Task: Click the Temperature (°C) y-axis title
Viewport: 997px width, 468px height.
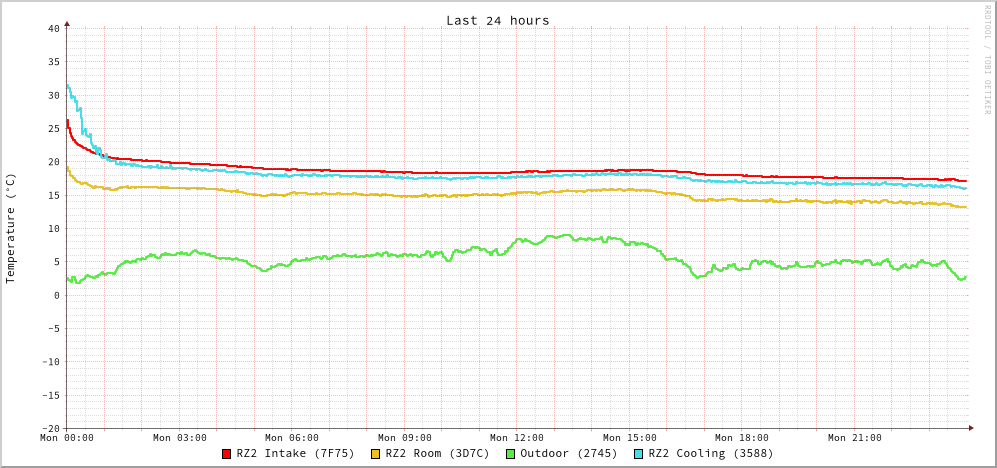Action: click(x=11, y=228)
